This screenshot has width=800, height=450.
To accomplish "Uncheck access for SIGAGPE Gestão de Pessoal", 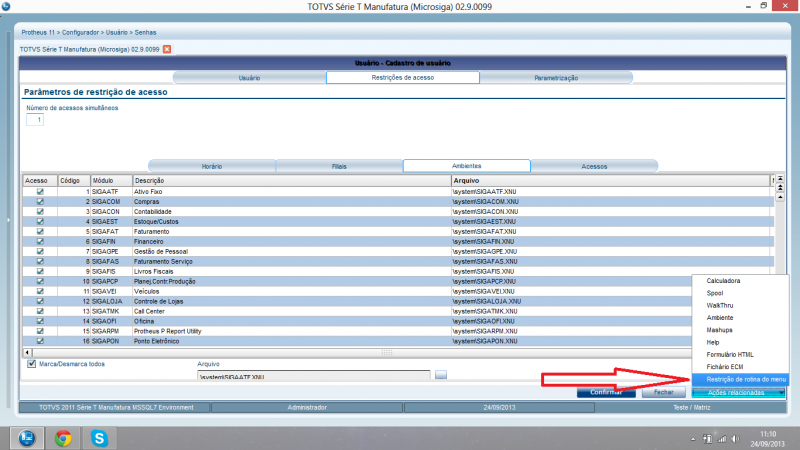I will (40, 252).
